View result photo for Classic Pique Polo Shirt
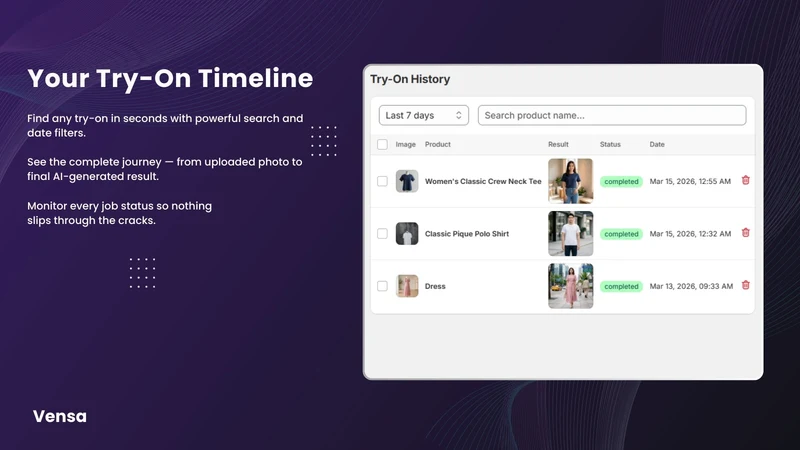Screen dimensions: 800x450 [570, 234]
